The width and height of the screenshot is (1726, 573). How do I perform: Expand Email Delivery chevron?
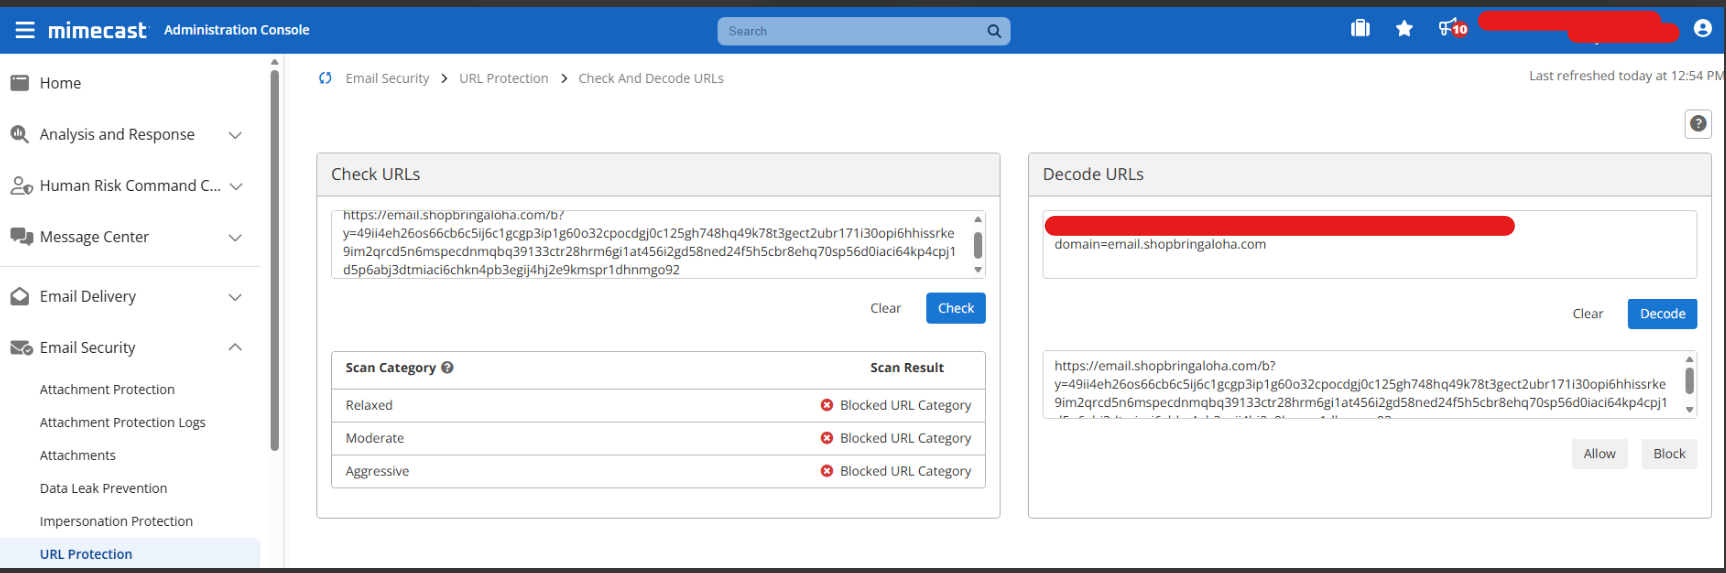click(x=236, y=297)
